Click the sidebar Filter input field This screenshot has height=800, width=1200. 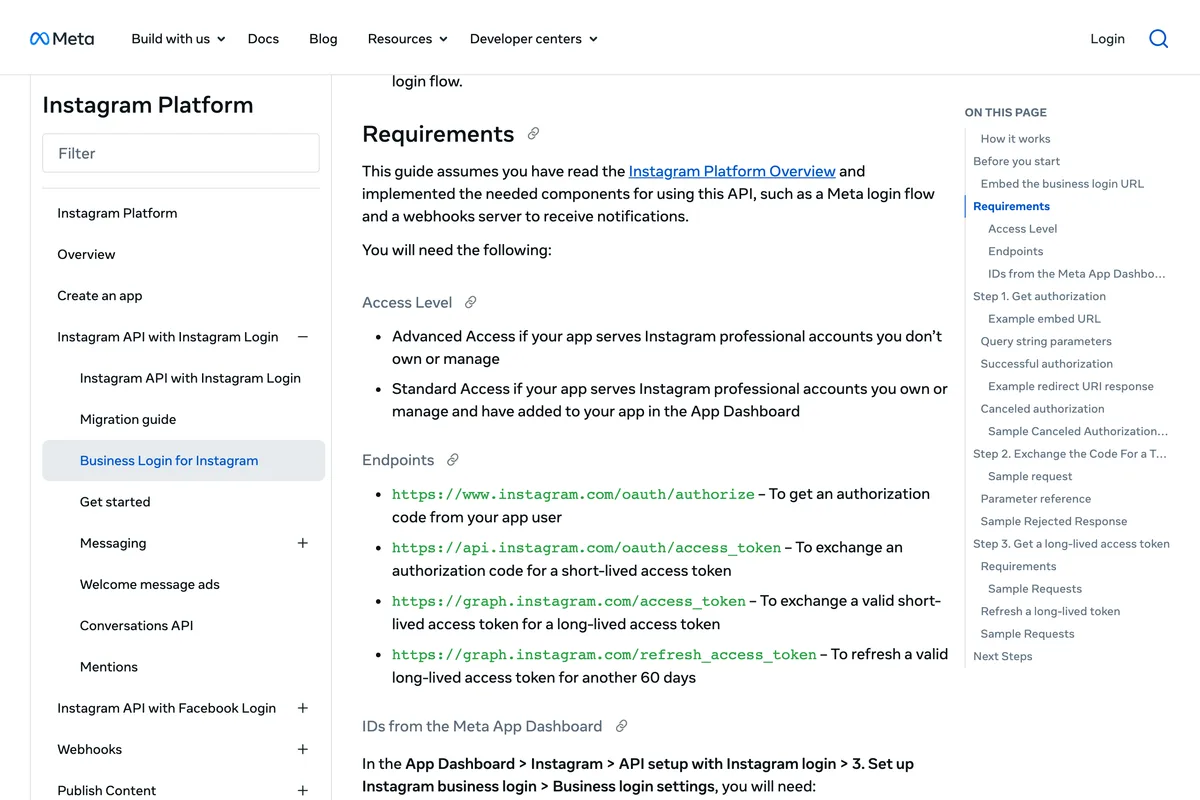click(x=181, y=153)
